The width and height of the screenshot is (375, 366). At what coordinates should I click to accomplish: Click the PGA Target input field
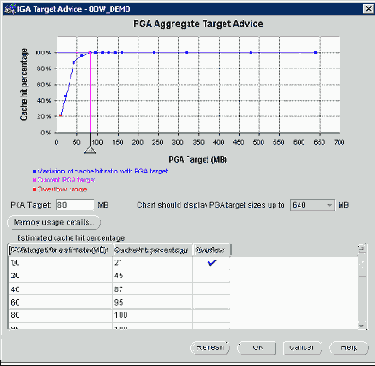pyautogui.click(x=75, y=205)
